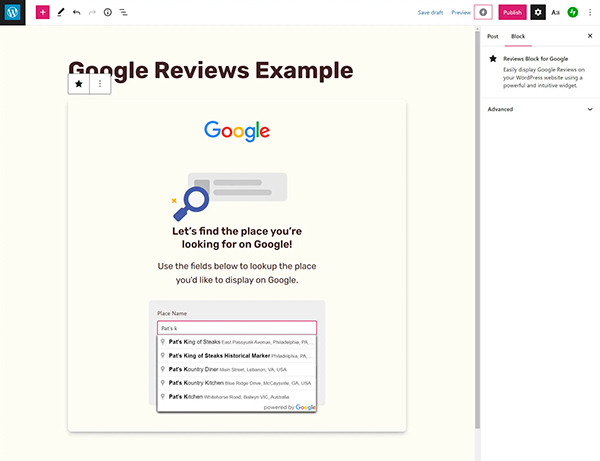
Task: Click the Reviews Block for Google heading
Action: pyautogui.click(x=535, y=59)
